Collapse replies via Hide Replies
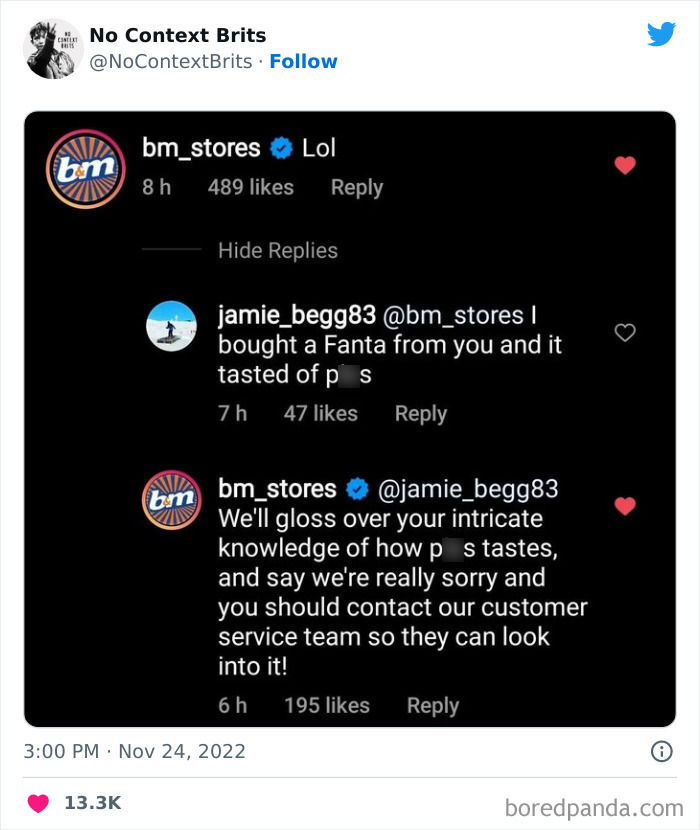This screenshot has width=700, height=830. (277, 250)
